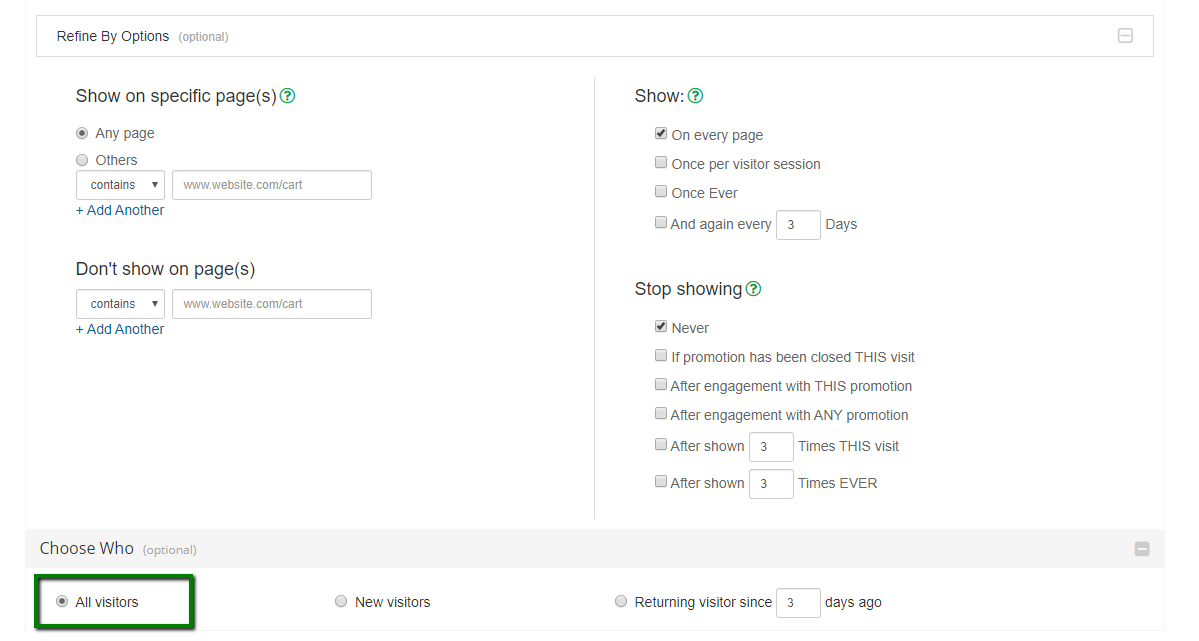Click Add Another under Show on specific pages
The width and height of the screenshot is (1199, 641).
(x=120, y=211)
